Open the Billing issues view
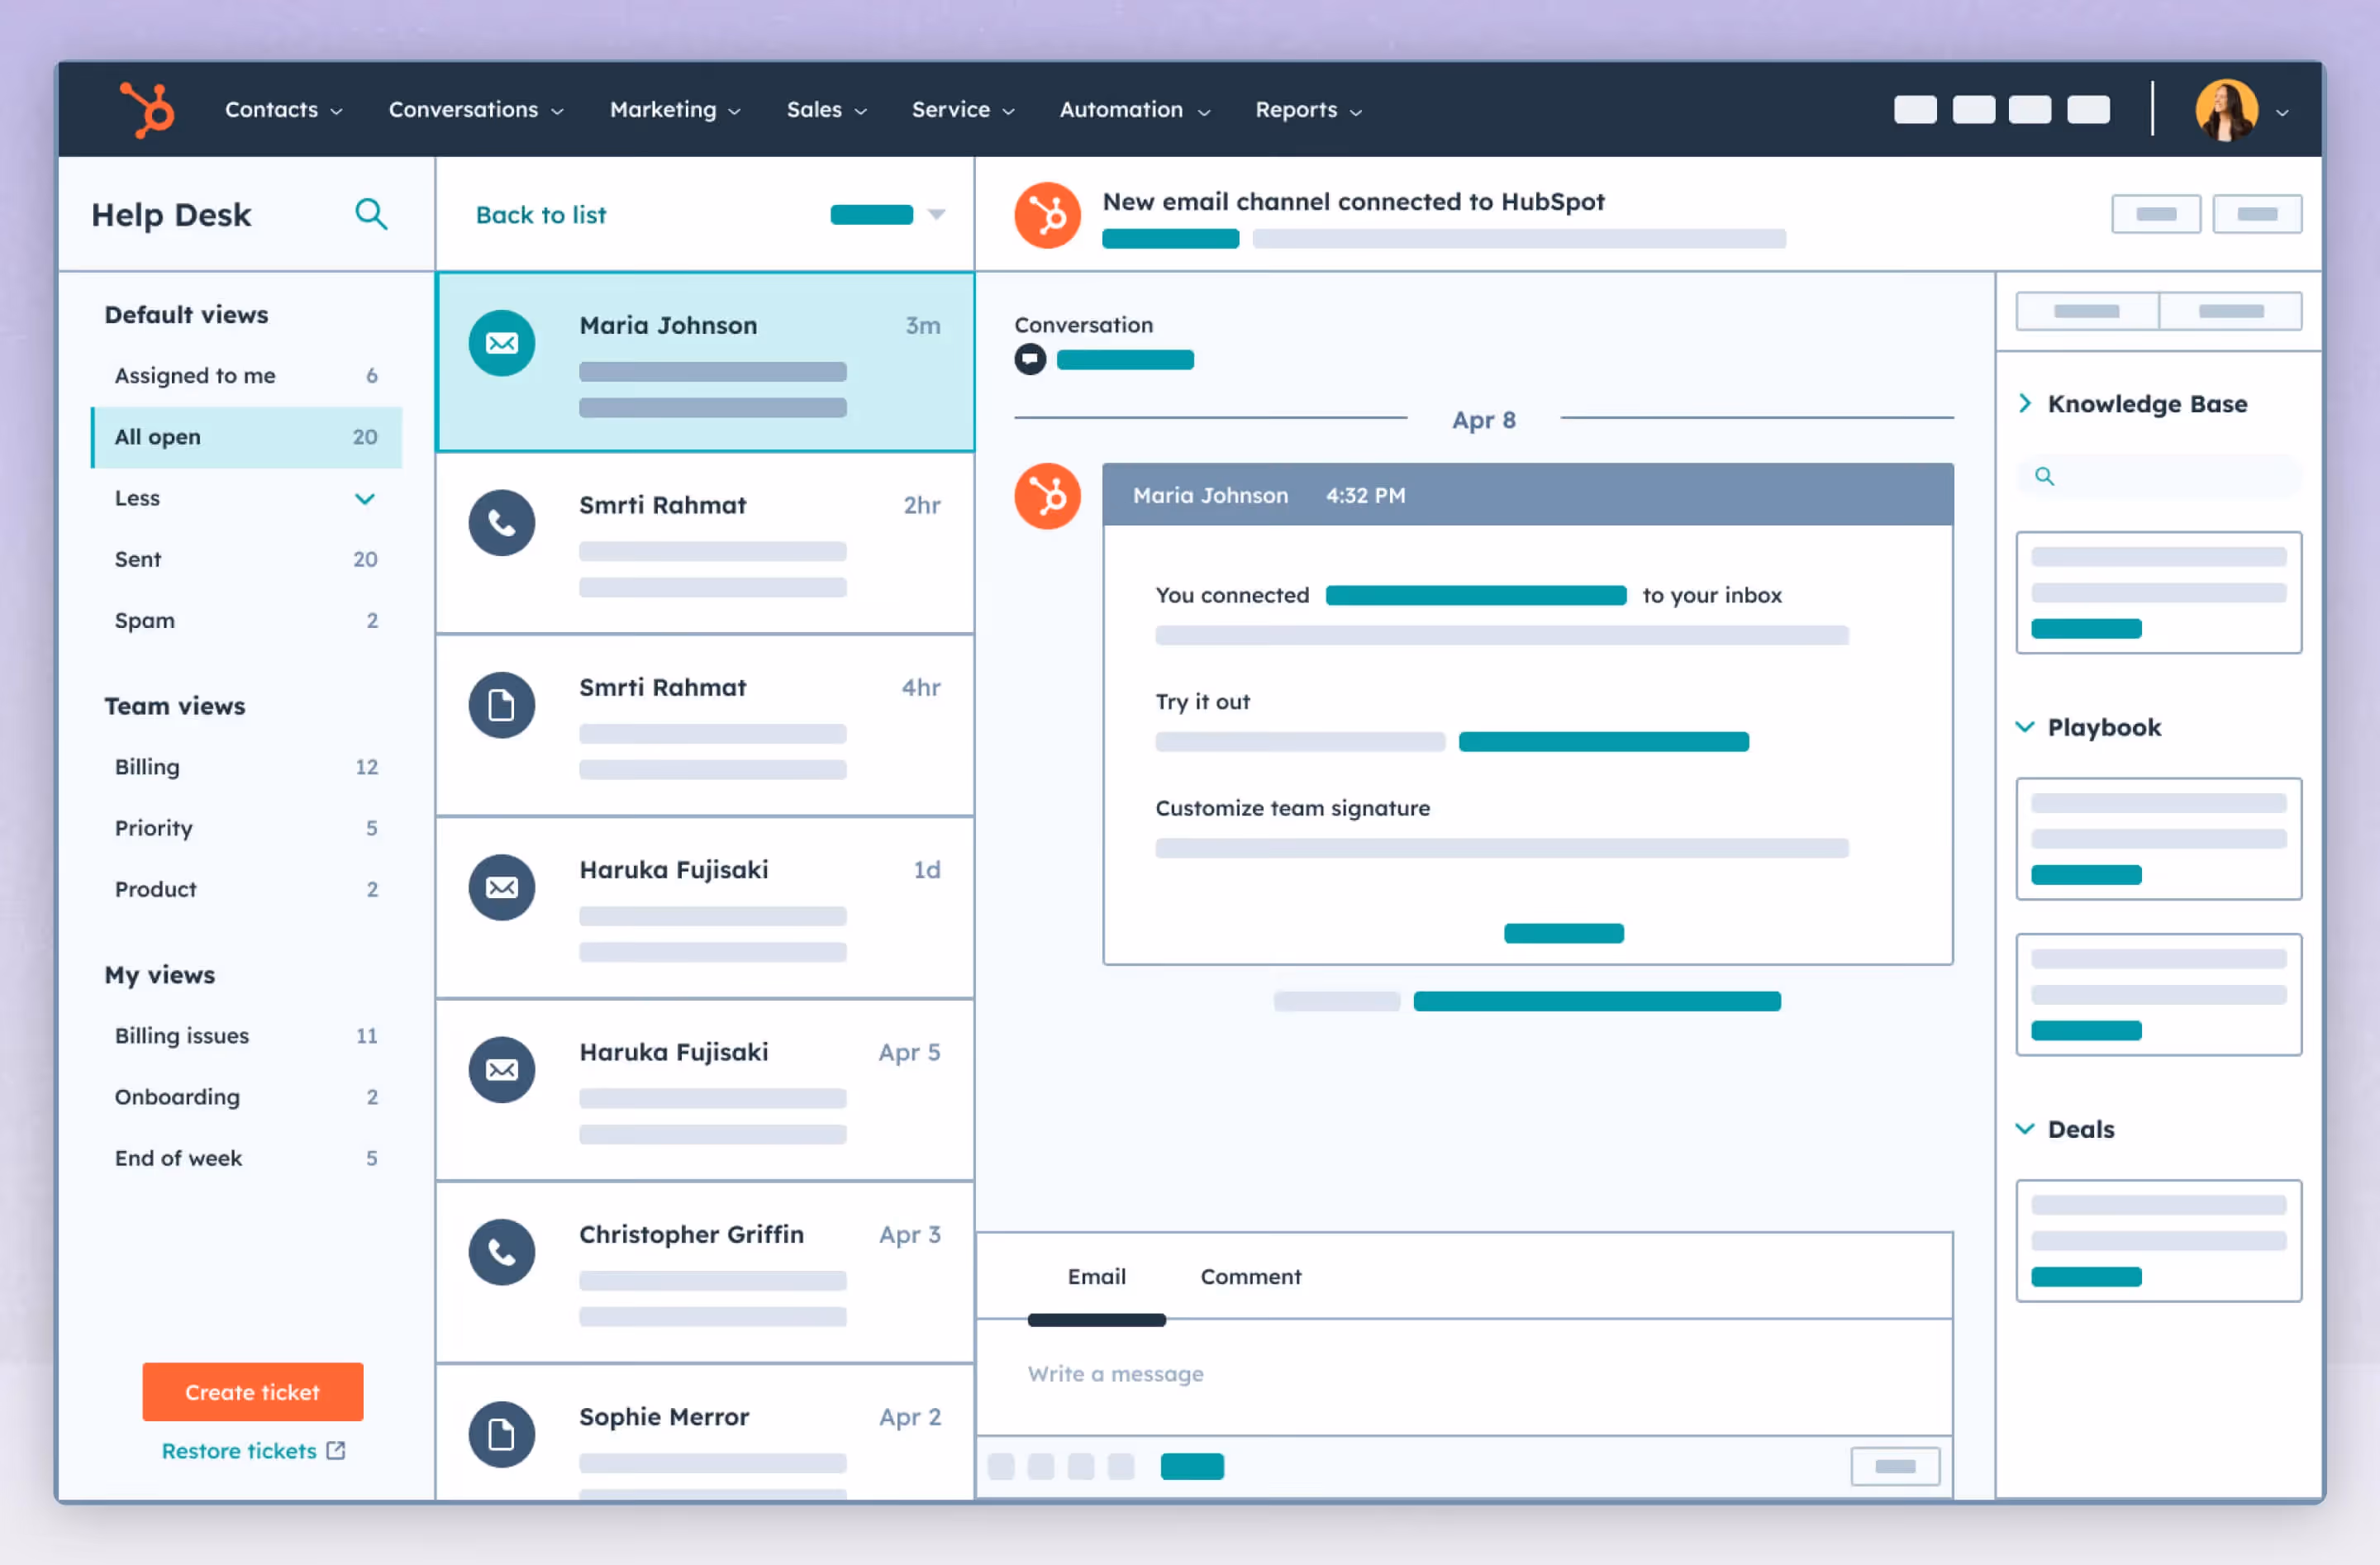The height and width of the screenshot is (1565, 2380). click(246, 1036)
